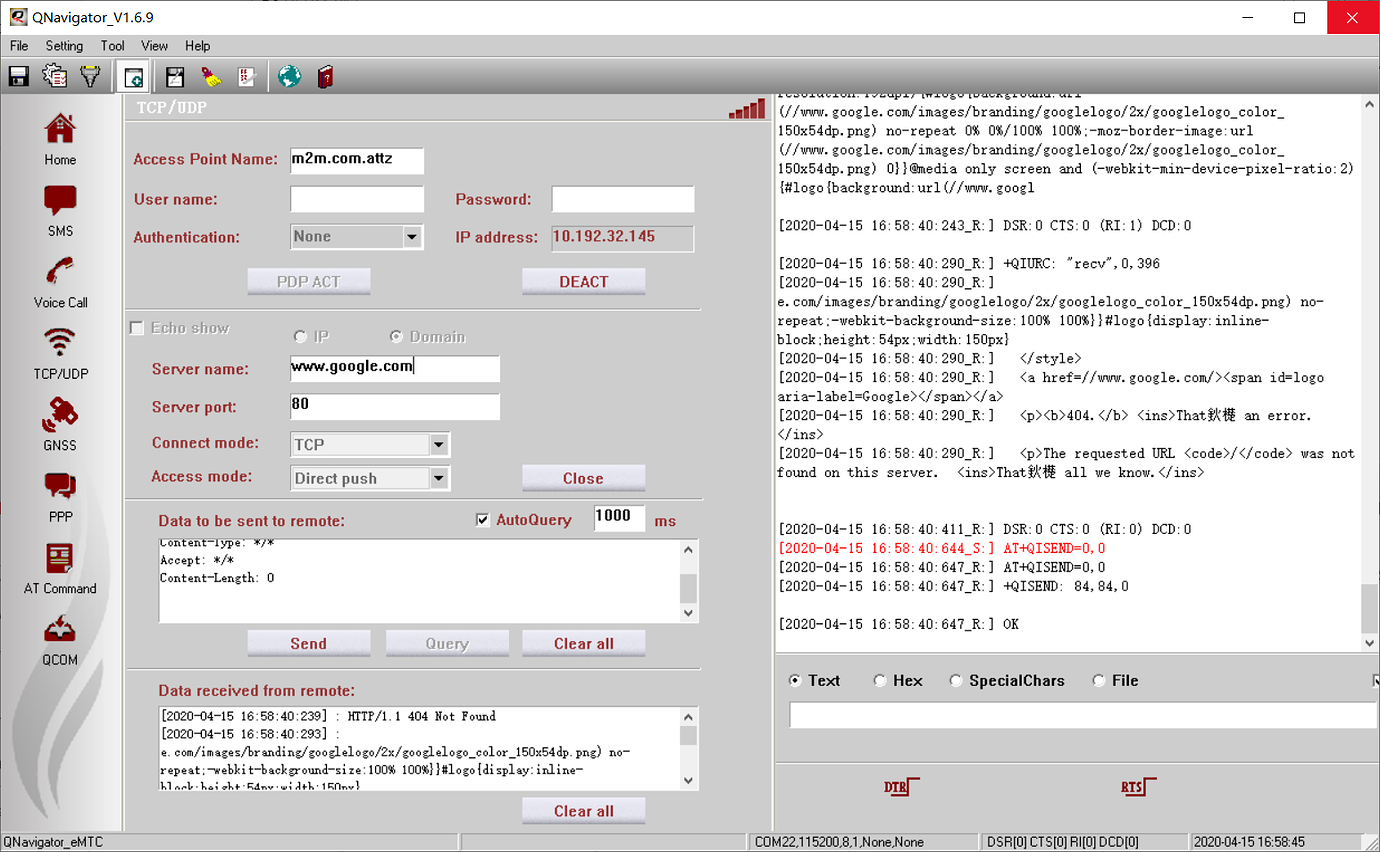Click the Access Point Name field
The width and height of the screenshot is (1380, 852).
(356, 160)
